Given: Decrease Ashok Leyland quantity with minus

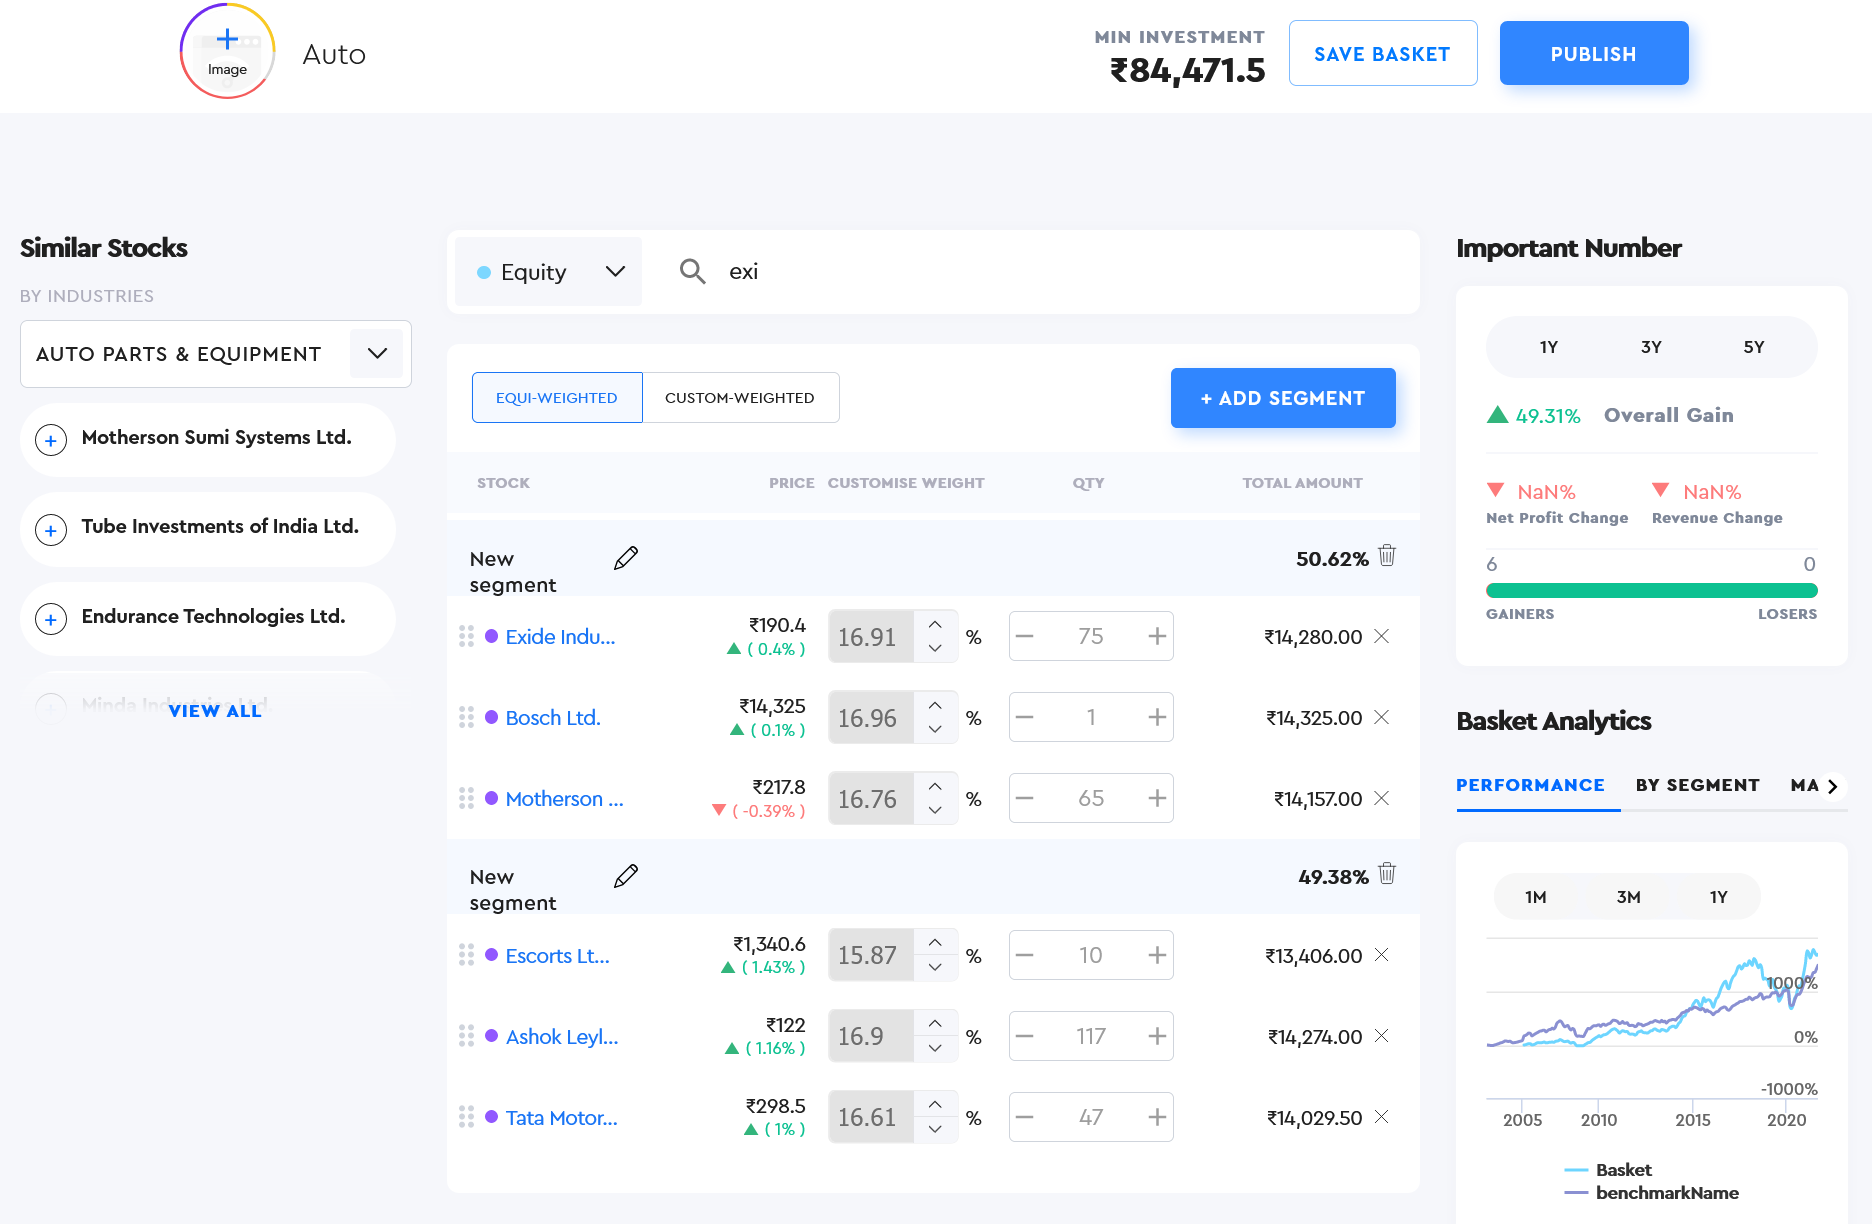Looking at the screenshot, I should (1025, 1036).
